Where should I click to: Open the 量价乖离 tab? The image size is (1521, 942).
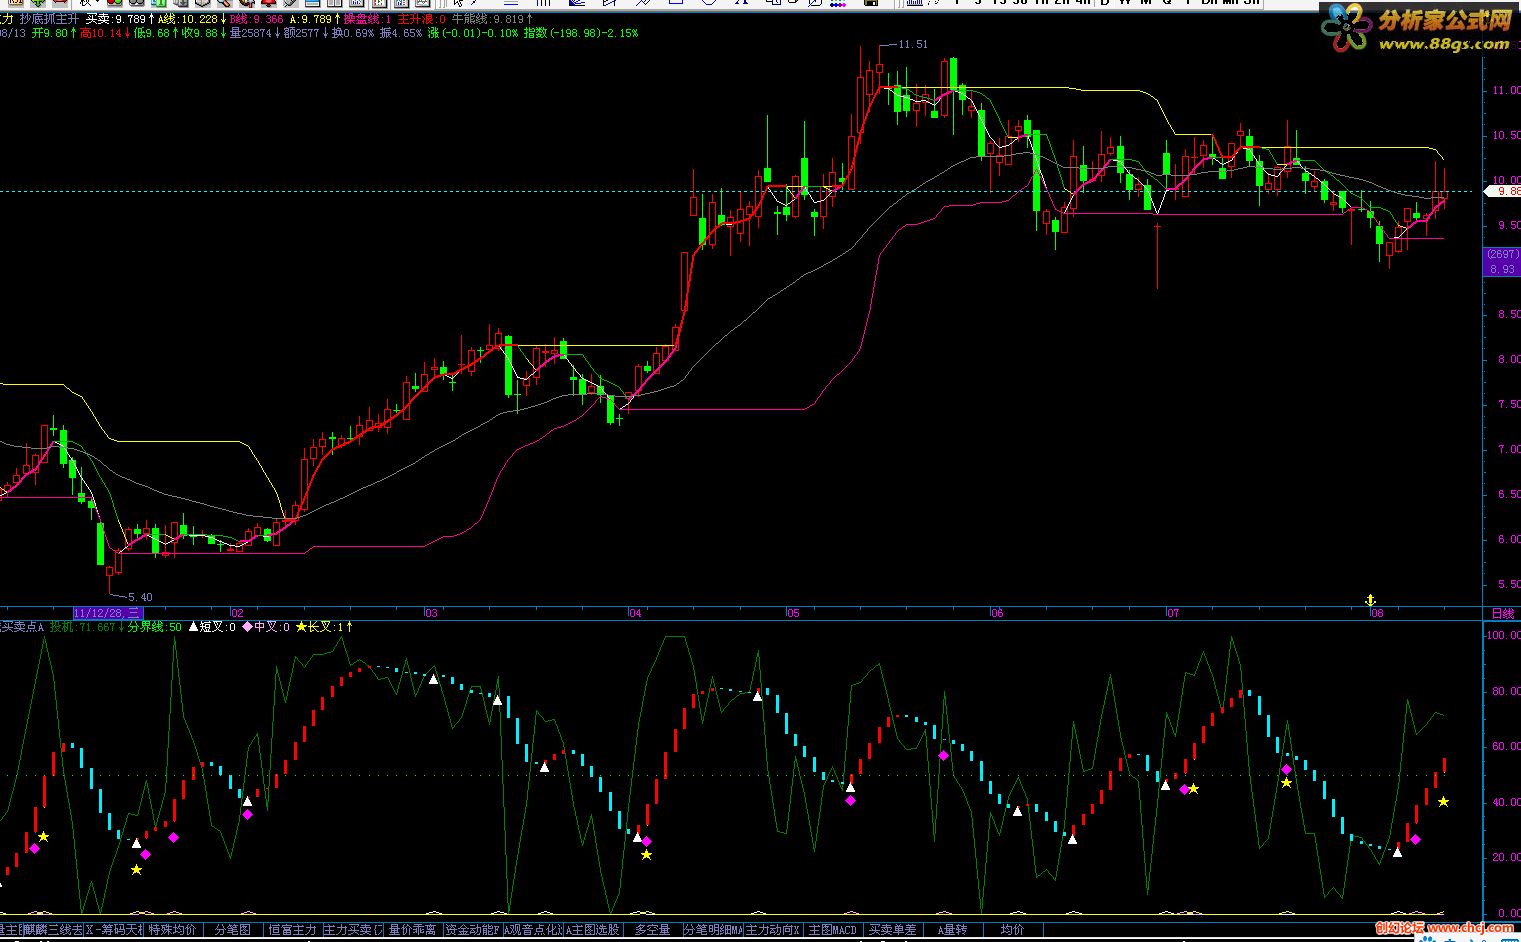pos(413,930)
